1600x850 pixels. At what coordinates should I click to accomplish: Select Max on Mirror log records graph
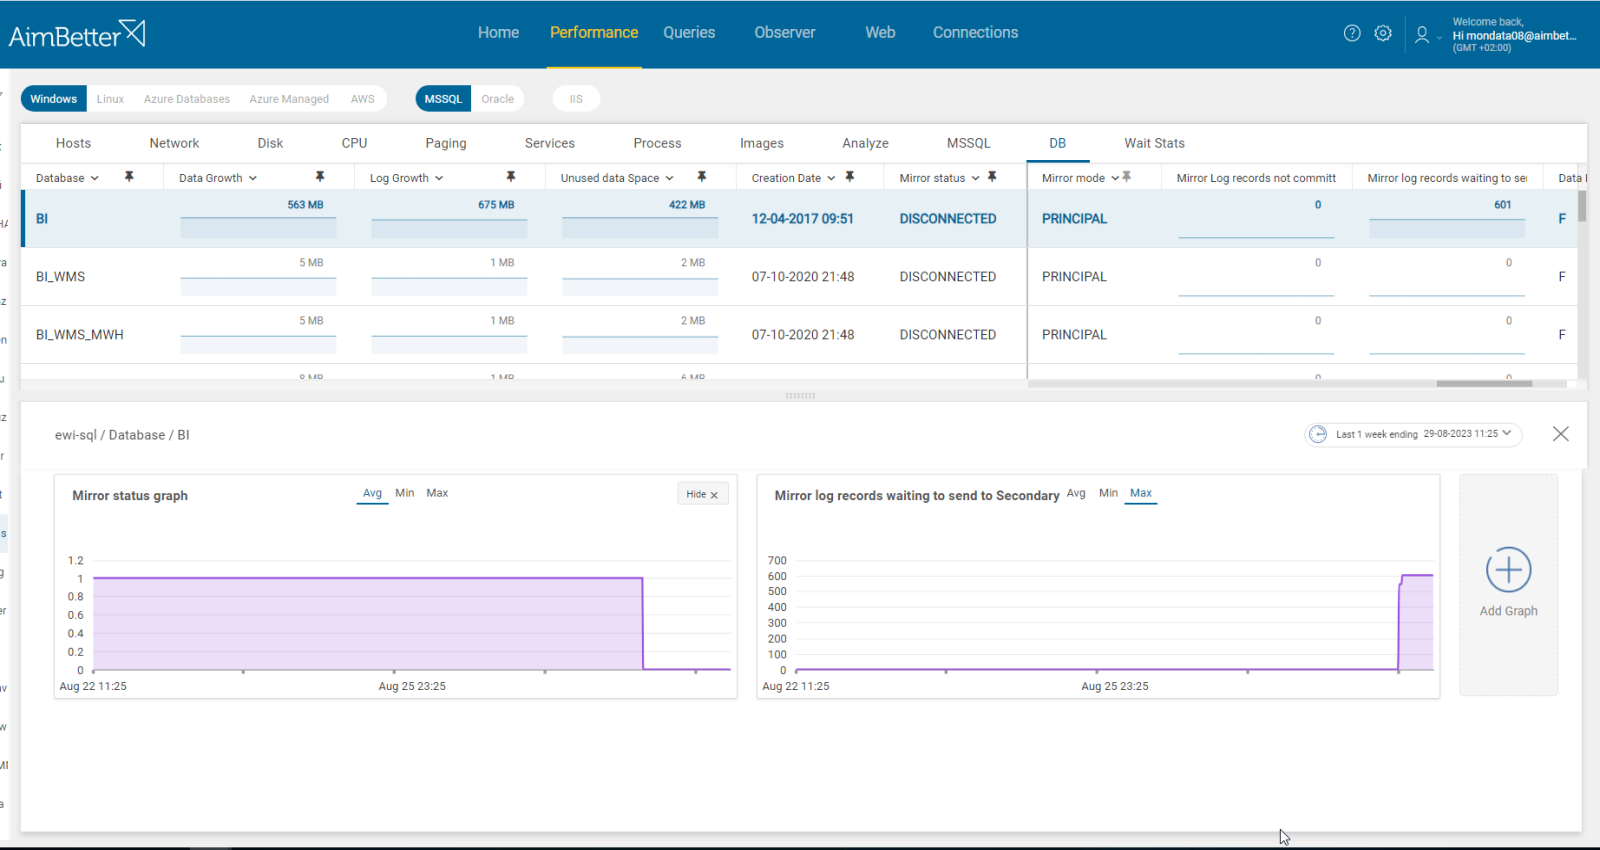pos(1141,493)
